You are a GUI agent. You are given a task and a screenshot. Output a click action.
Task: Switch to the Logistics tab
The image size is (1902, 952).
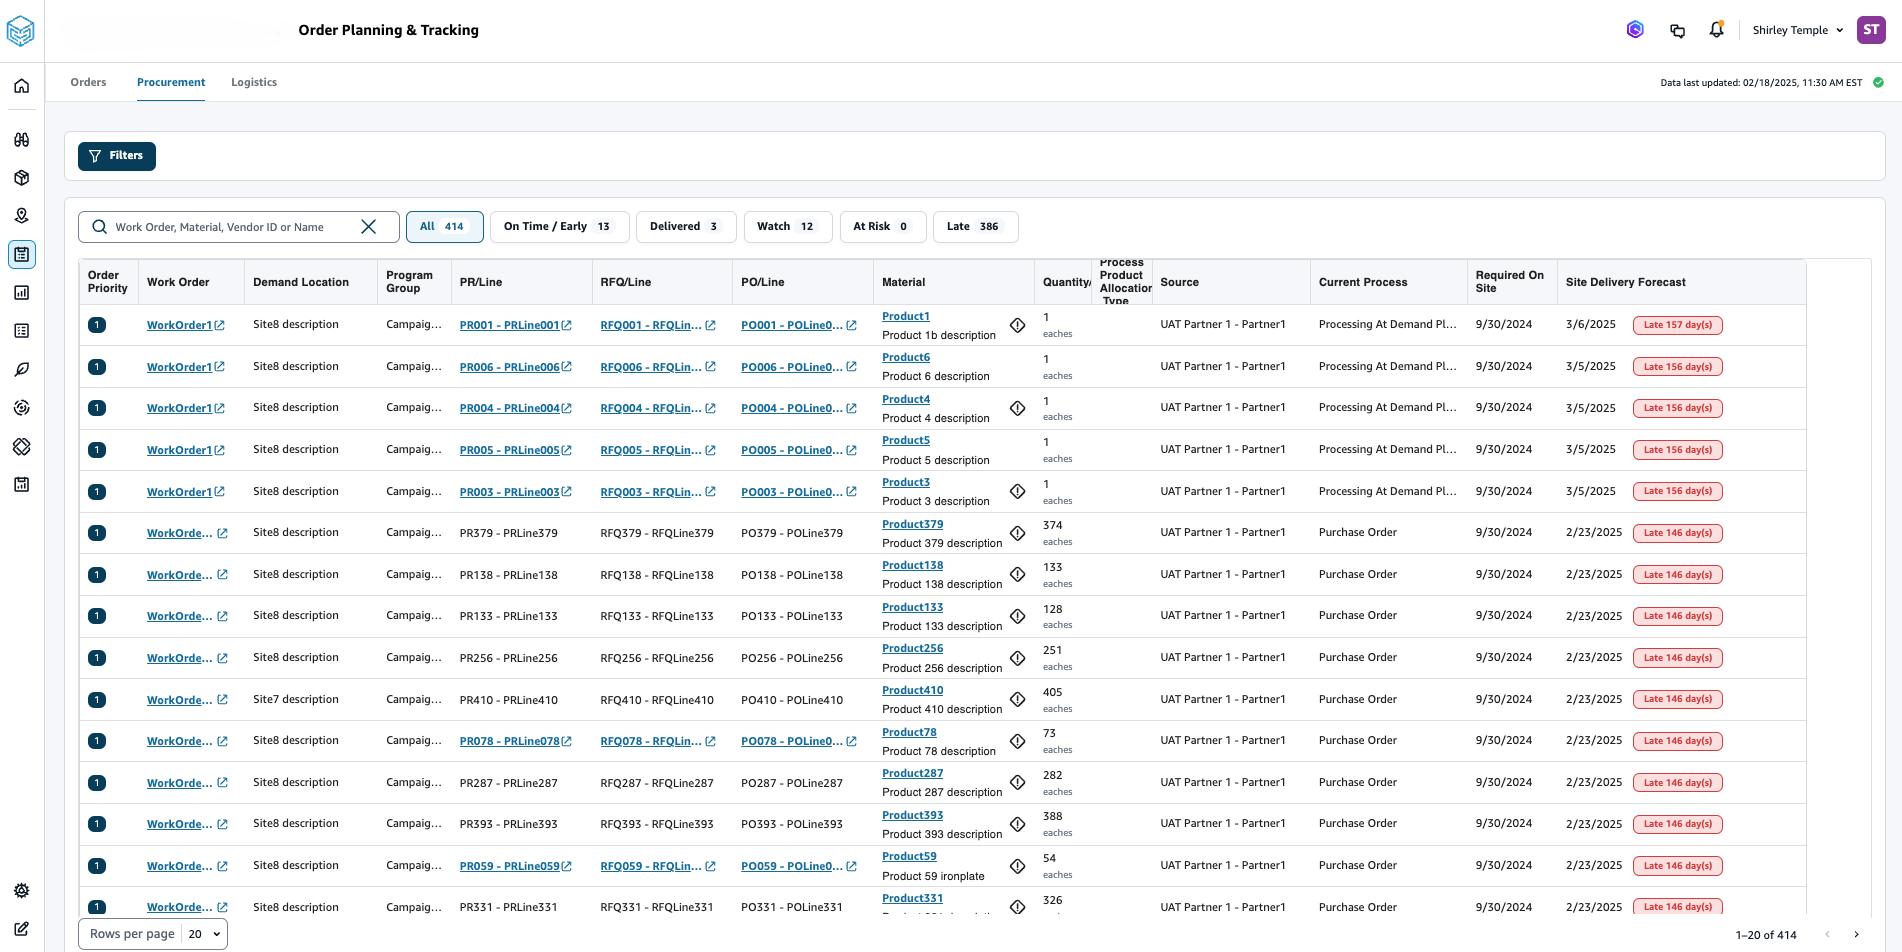pyautogui.click(x=254, y=82)
